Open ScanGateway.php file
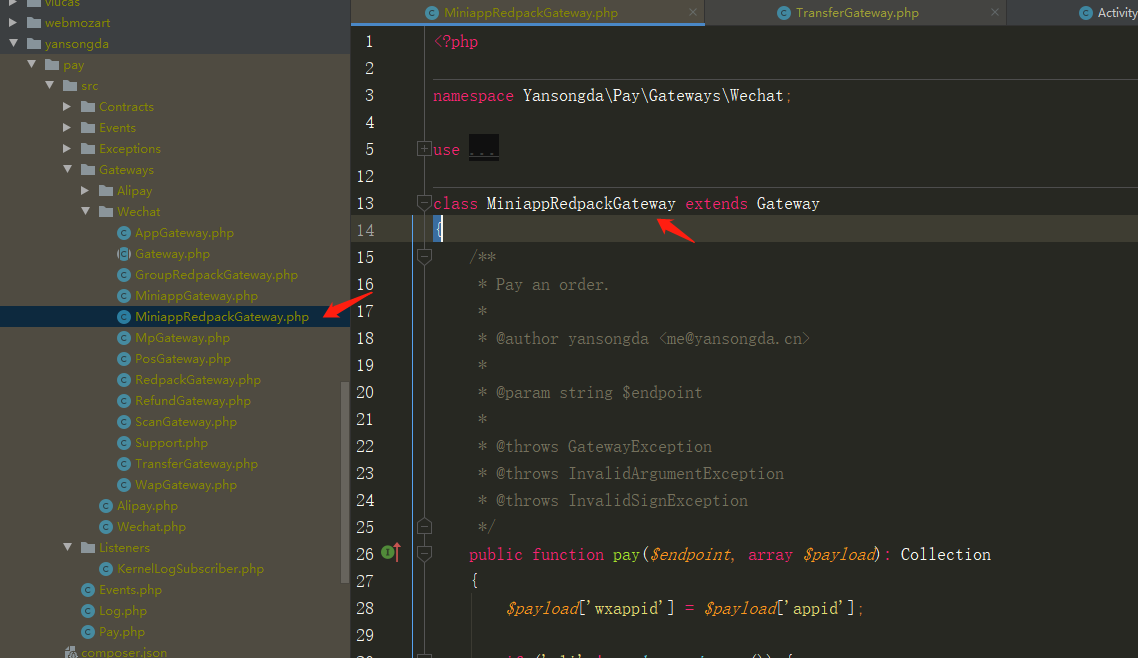 186,422
